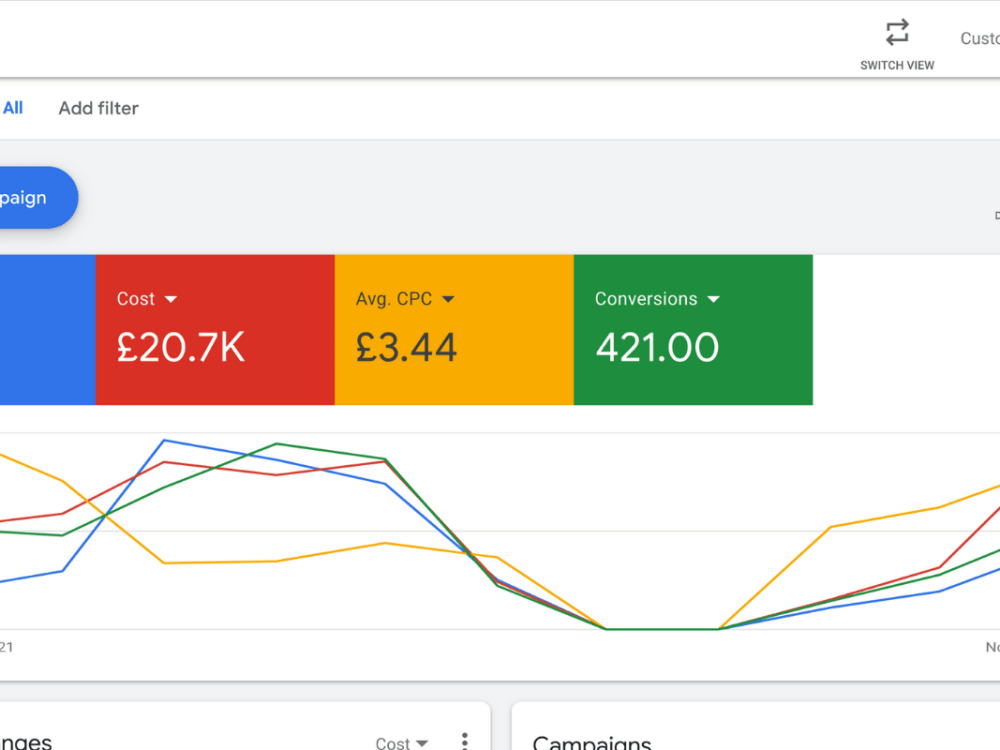Click the partially visible blue metric card

click(x=47, y=330)
